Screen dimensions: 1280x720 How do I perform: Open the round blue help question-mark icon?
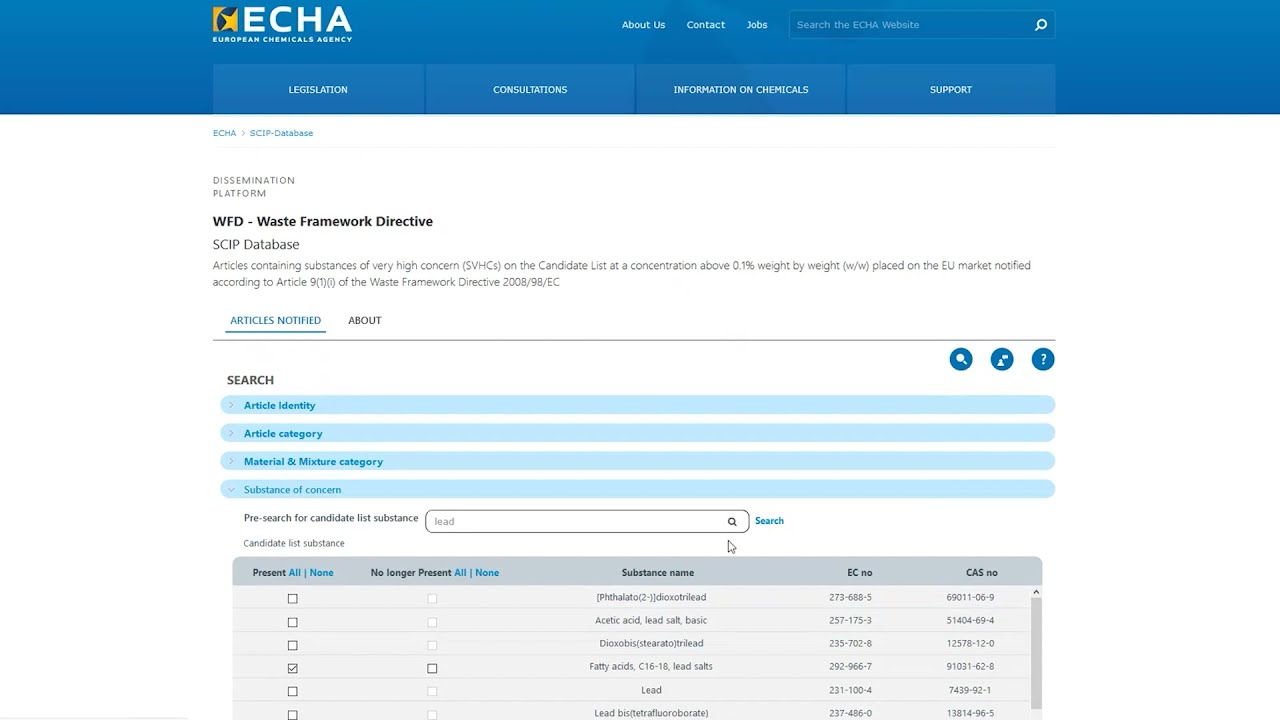[1043, 359]
